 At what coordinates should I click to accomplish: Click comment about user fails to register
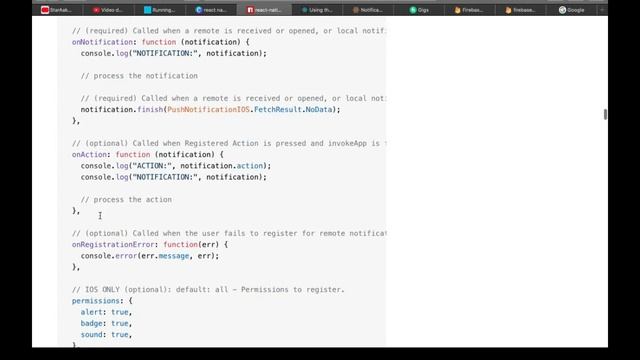tap(229, 233)
